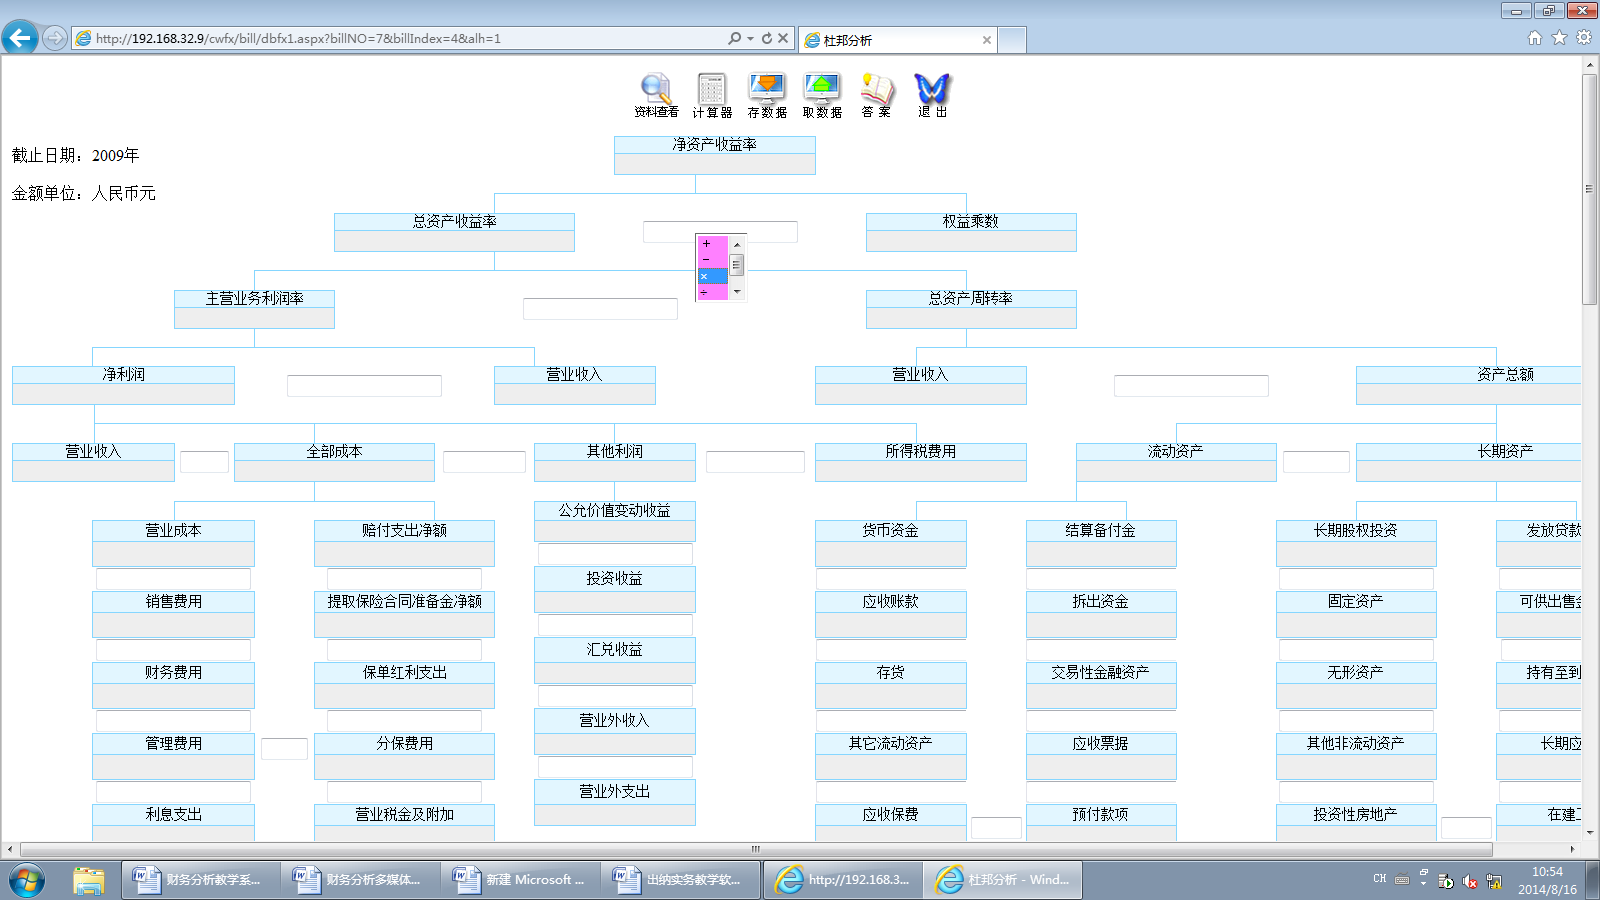Open the address bar dropdown arrow

point(750,38)
